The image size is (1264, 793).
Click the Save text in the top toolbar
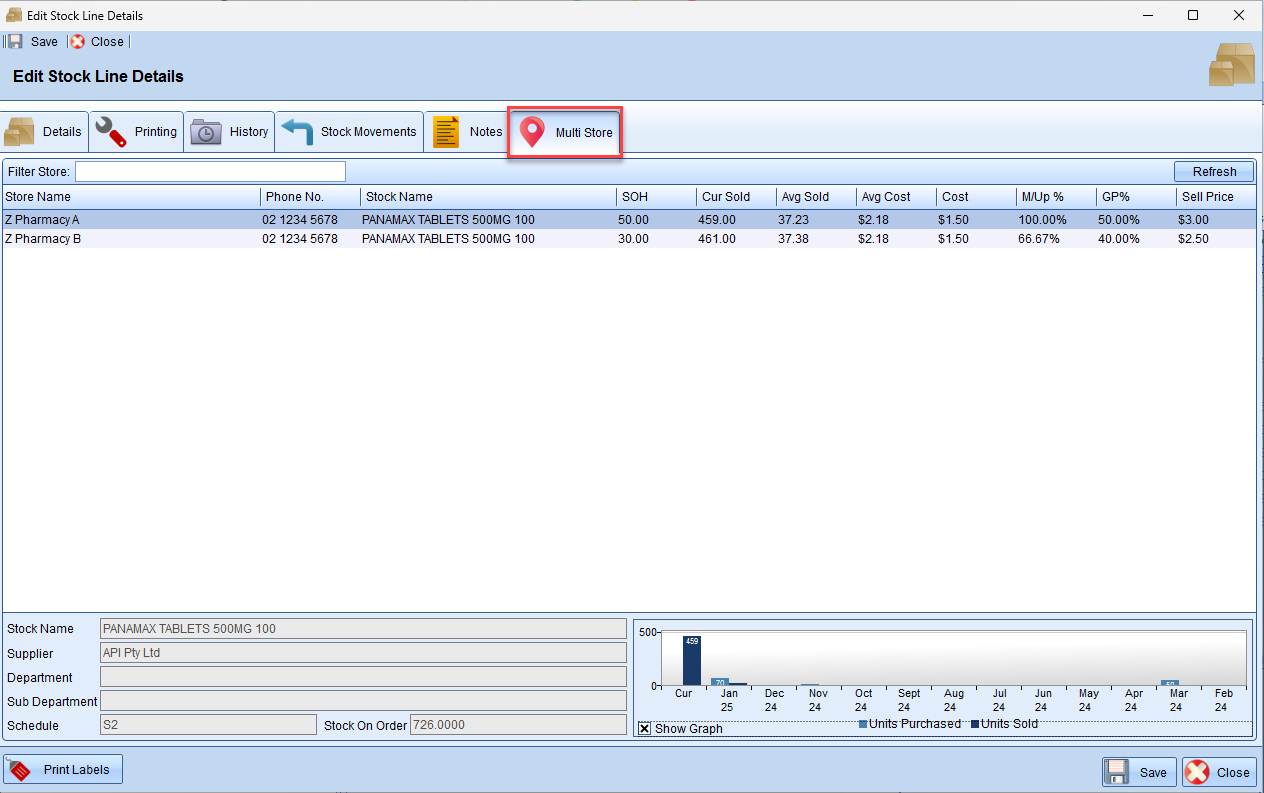(44, 42)
